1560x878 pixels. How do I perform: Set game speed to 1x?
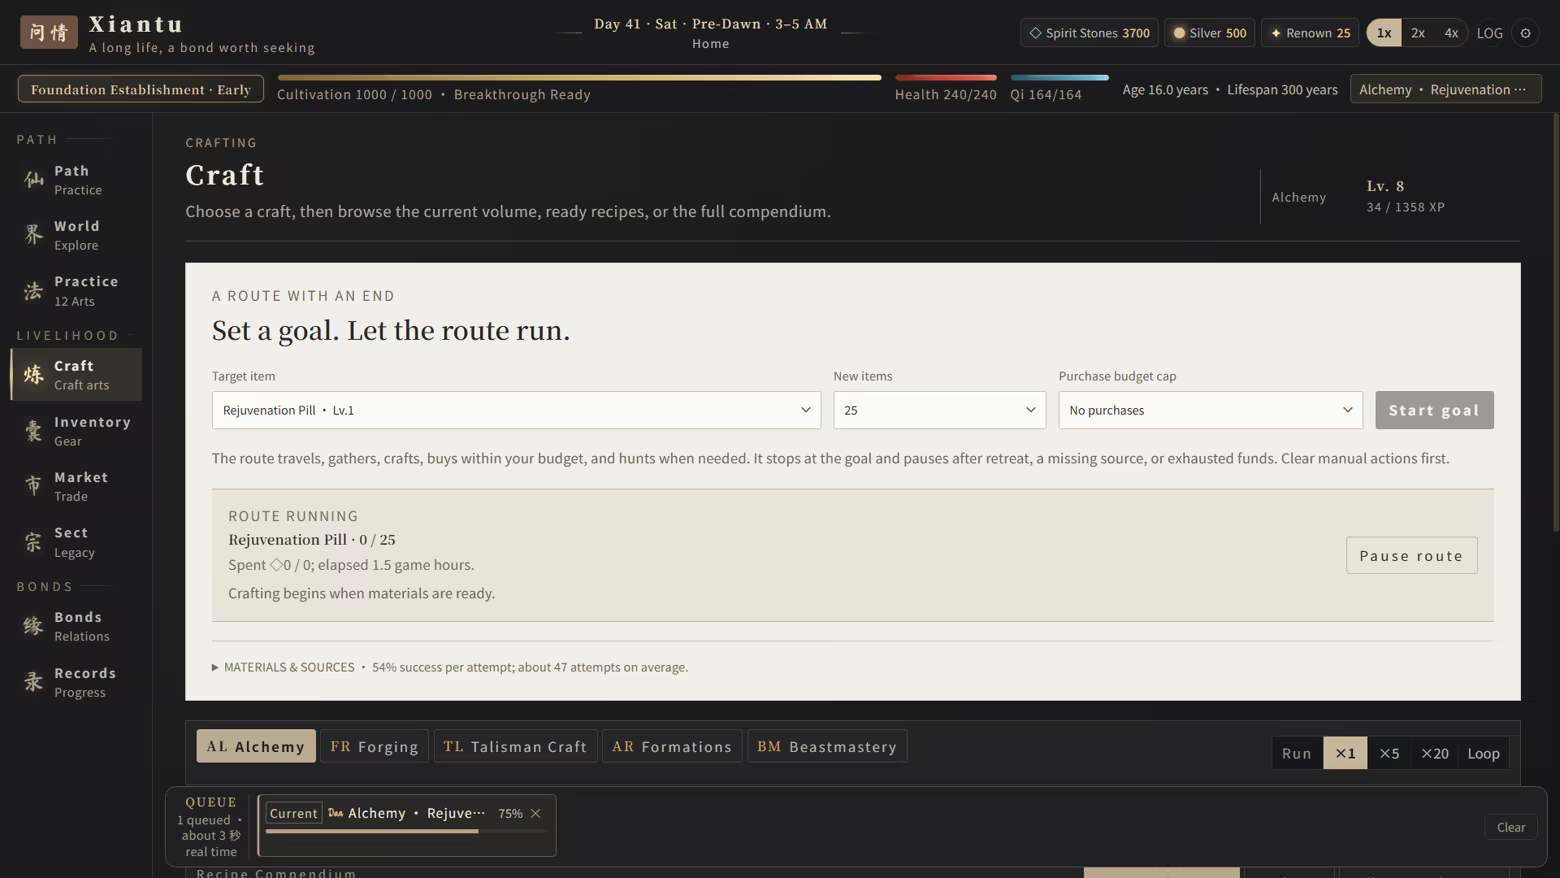(x=1384, y=33)
